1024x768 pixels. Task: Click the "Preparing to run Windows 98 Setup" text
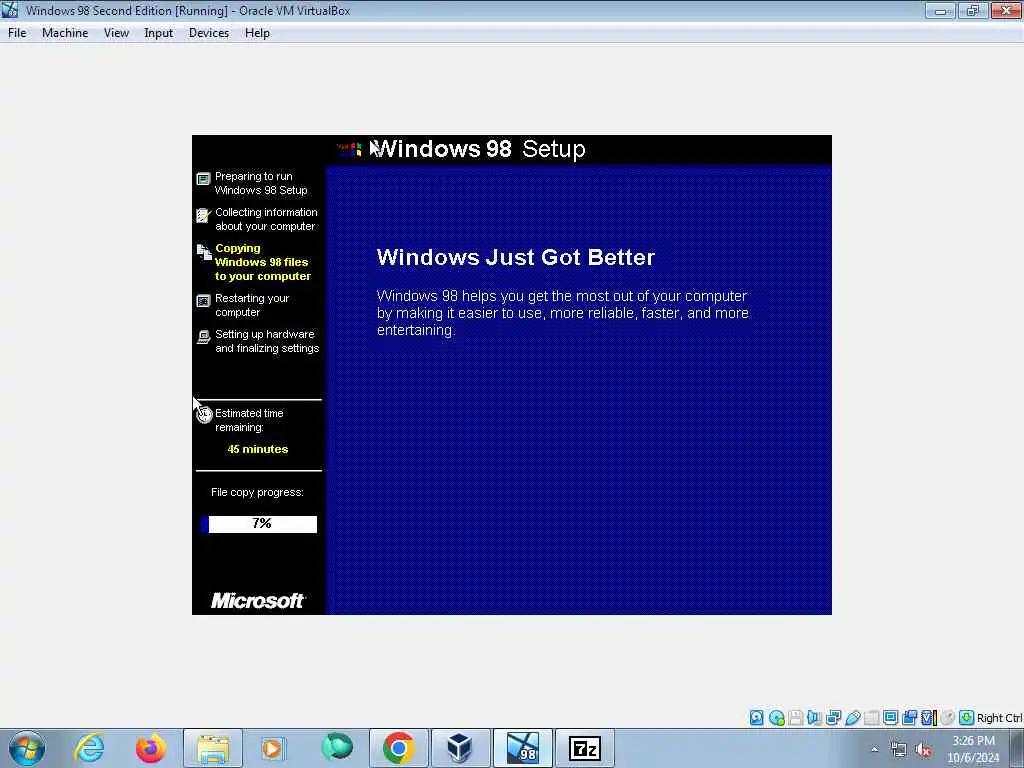pyautogui.click(x=261, y=183)
